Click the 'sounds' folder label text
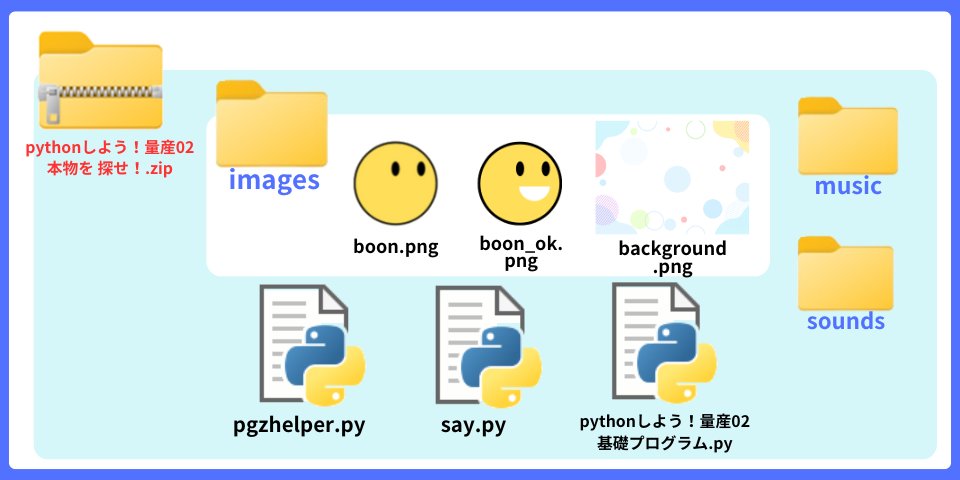This screenshot has width=960, height=480. click(x=846, y=321)
